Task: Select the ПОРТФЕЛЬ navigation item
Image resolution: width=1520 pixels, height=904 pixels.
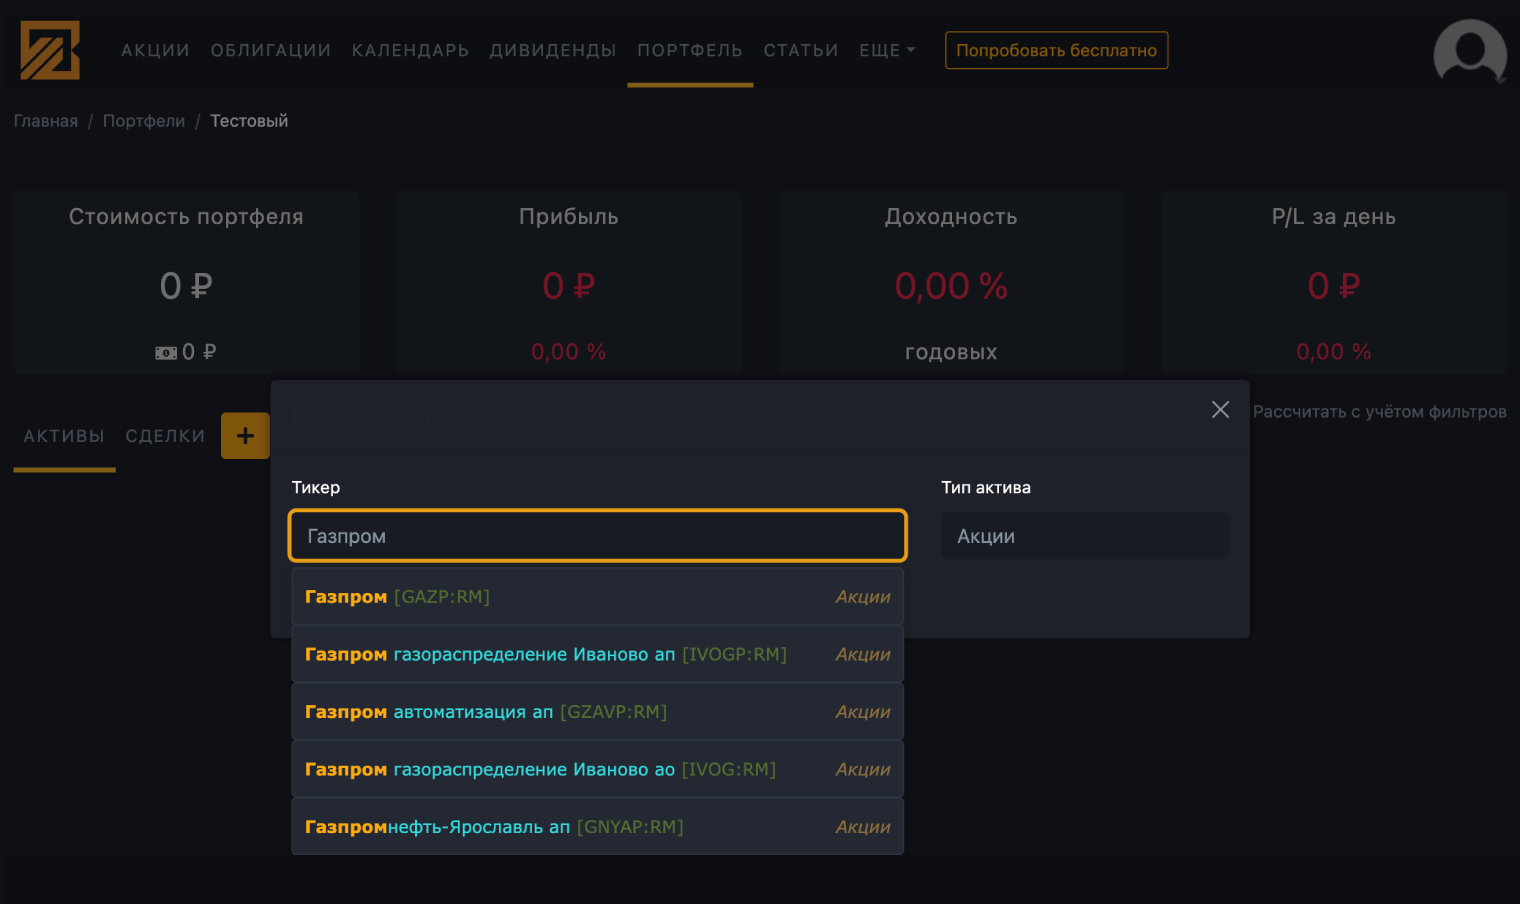Action: coord(690,50)
